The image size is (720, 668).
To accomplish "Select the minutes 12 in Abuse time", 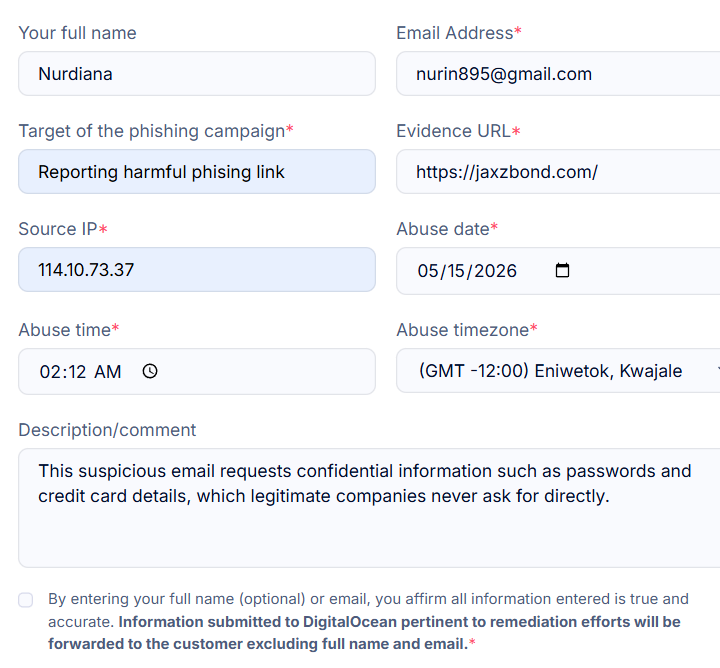I will [x=77, y=372].
